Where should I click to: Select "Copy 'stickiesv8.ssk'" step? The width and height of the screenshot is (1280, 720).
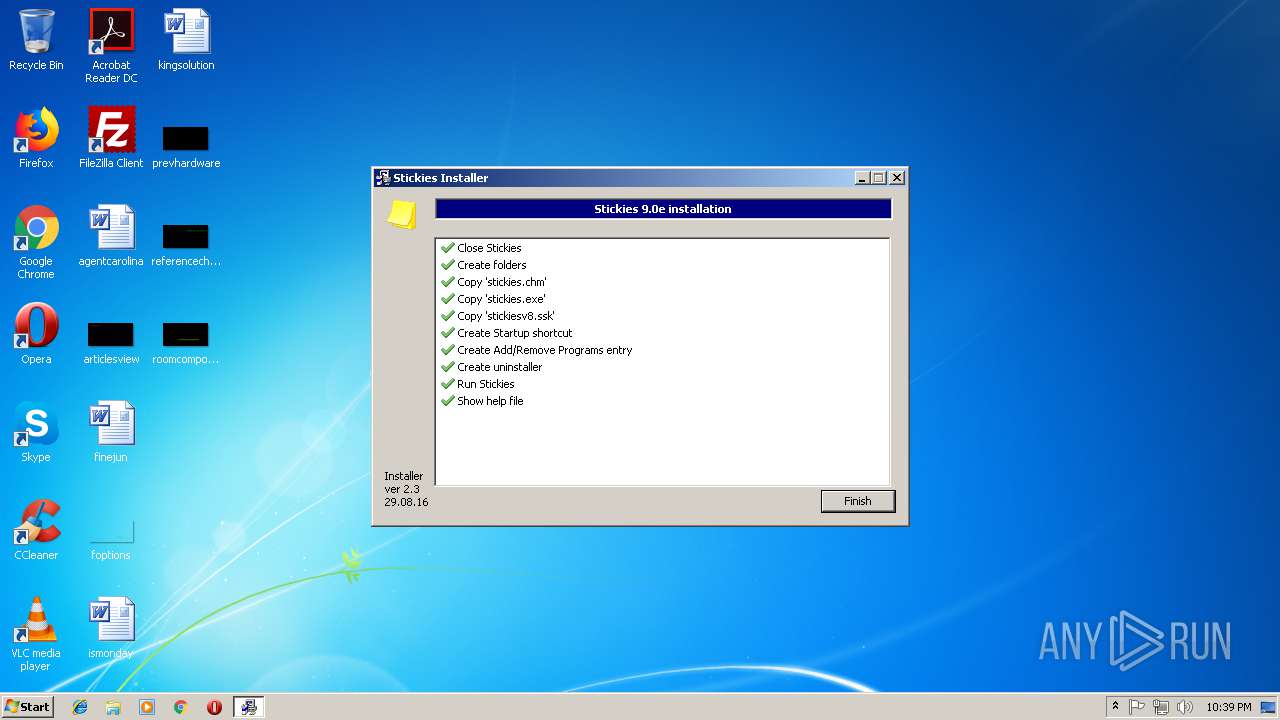pyautogui.click(x=505, y=316)
